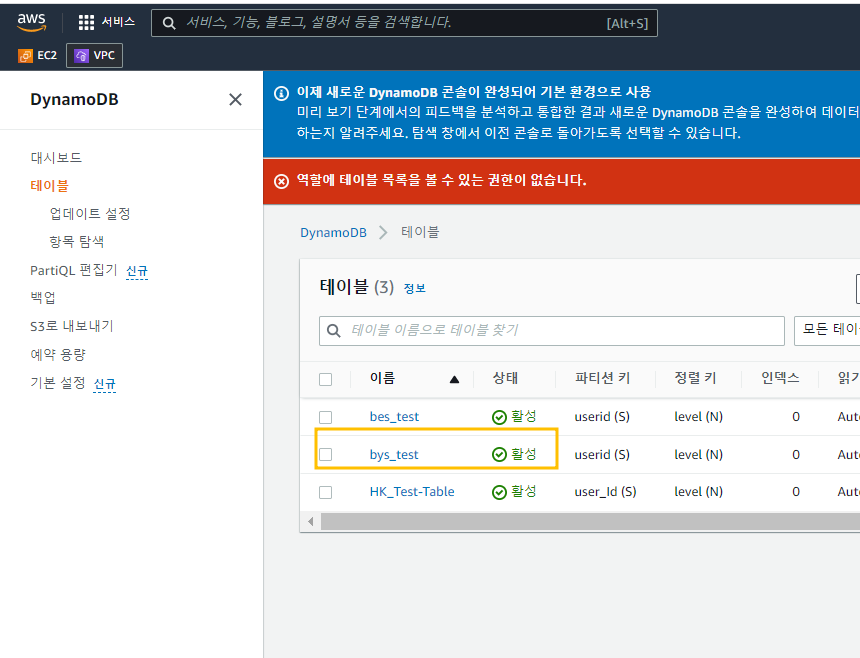Click the 이름 column header text

(x=382, y=378)
